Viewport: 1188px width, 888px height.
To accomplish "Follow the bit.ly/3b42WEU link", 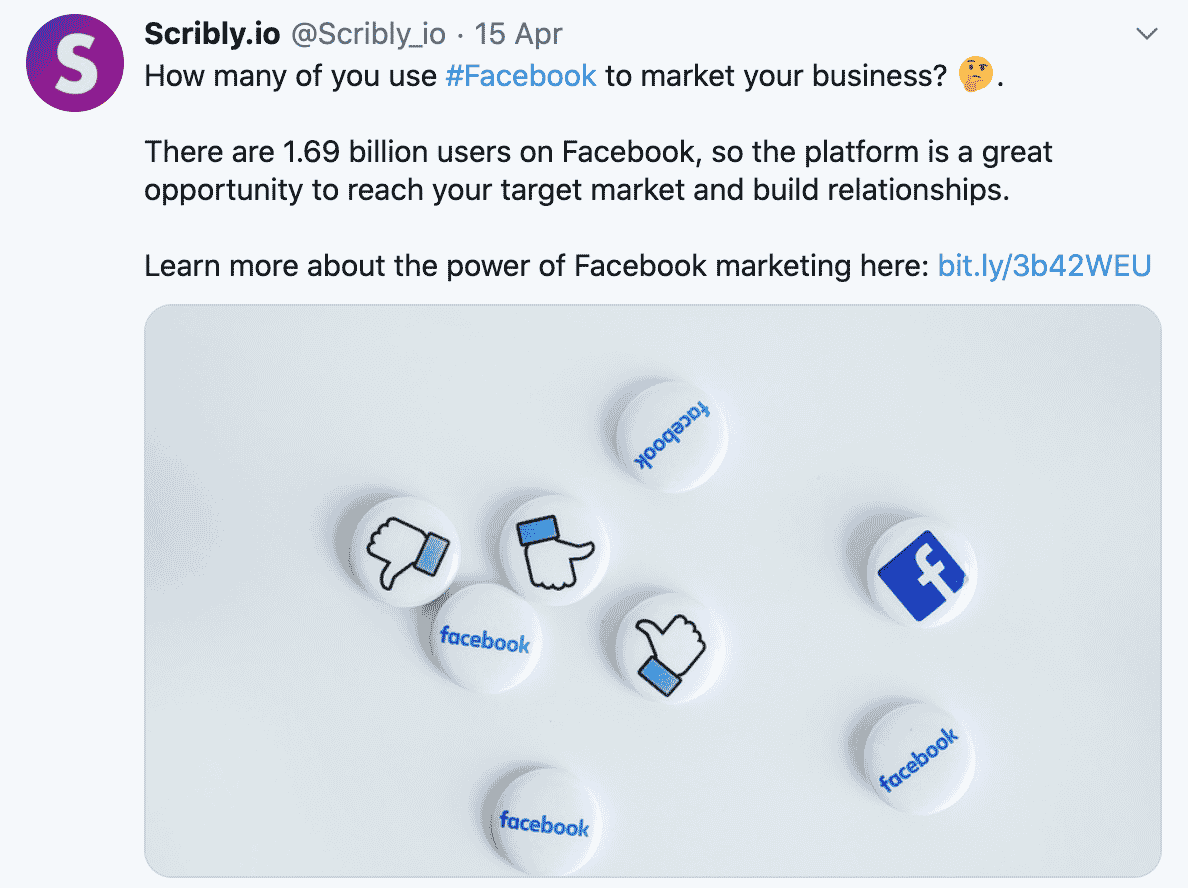I will 1045,266.
